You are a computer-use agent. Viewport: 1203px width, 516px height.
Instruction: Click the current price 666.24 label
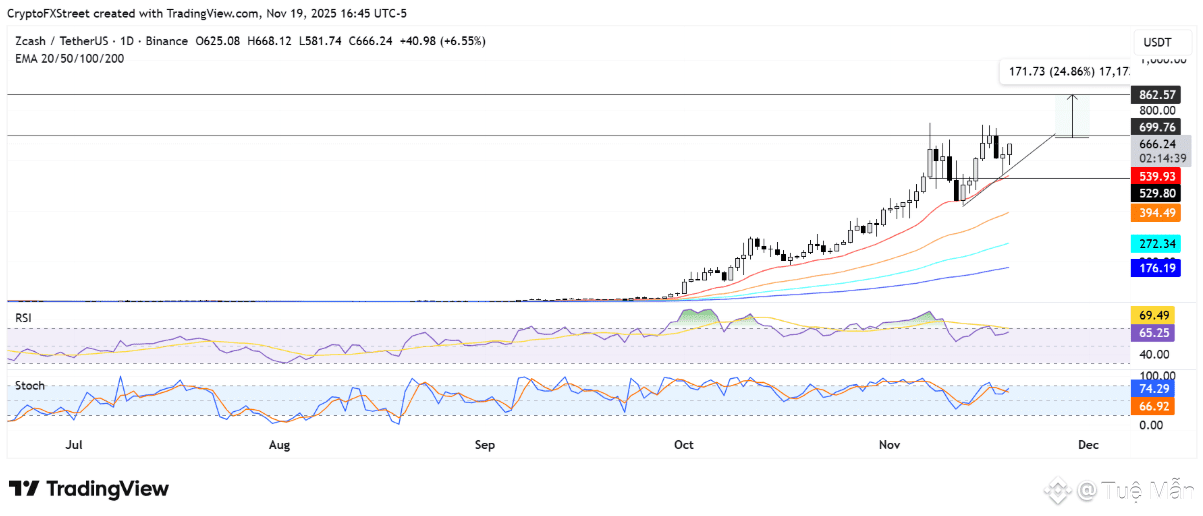point(1158,143)
